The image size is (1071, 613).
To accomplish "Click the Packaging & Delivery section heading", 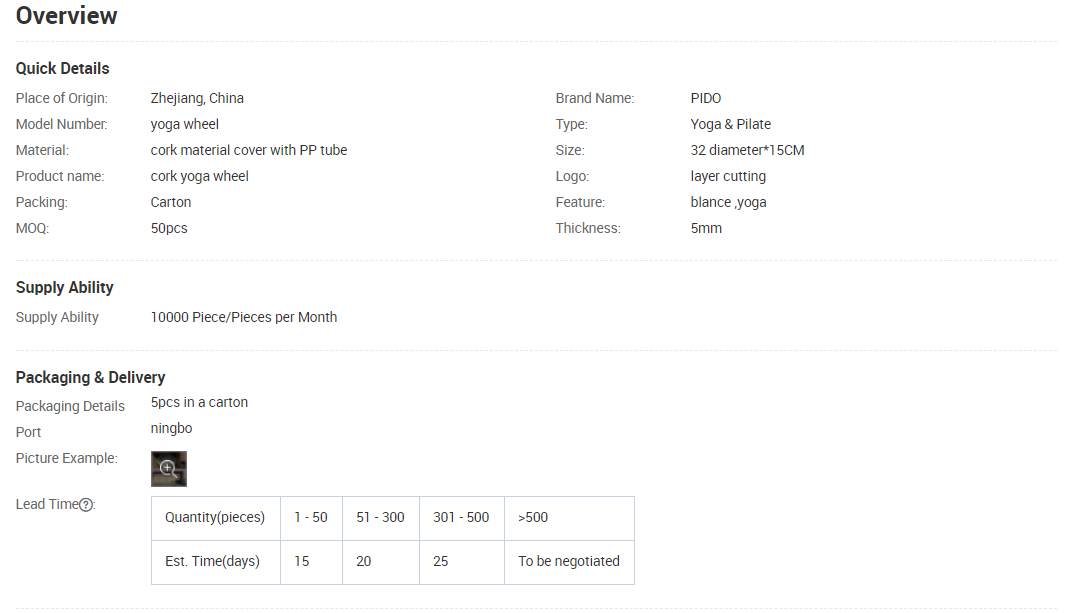I will (x=91, y=377).
